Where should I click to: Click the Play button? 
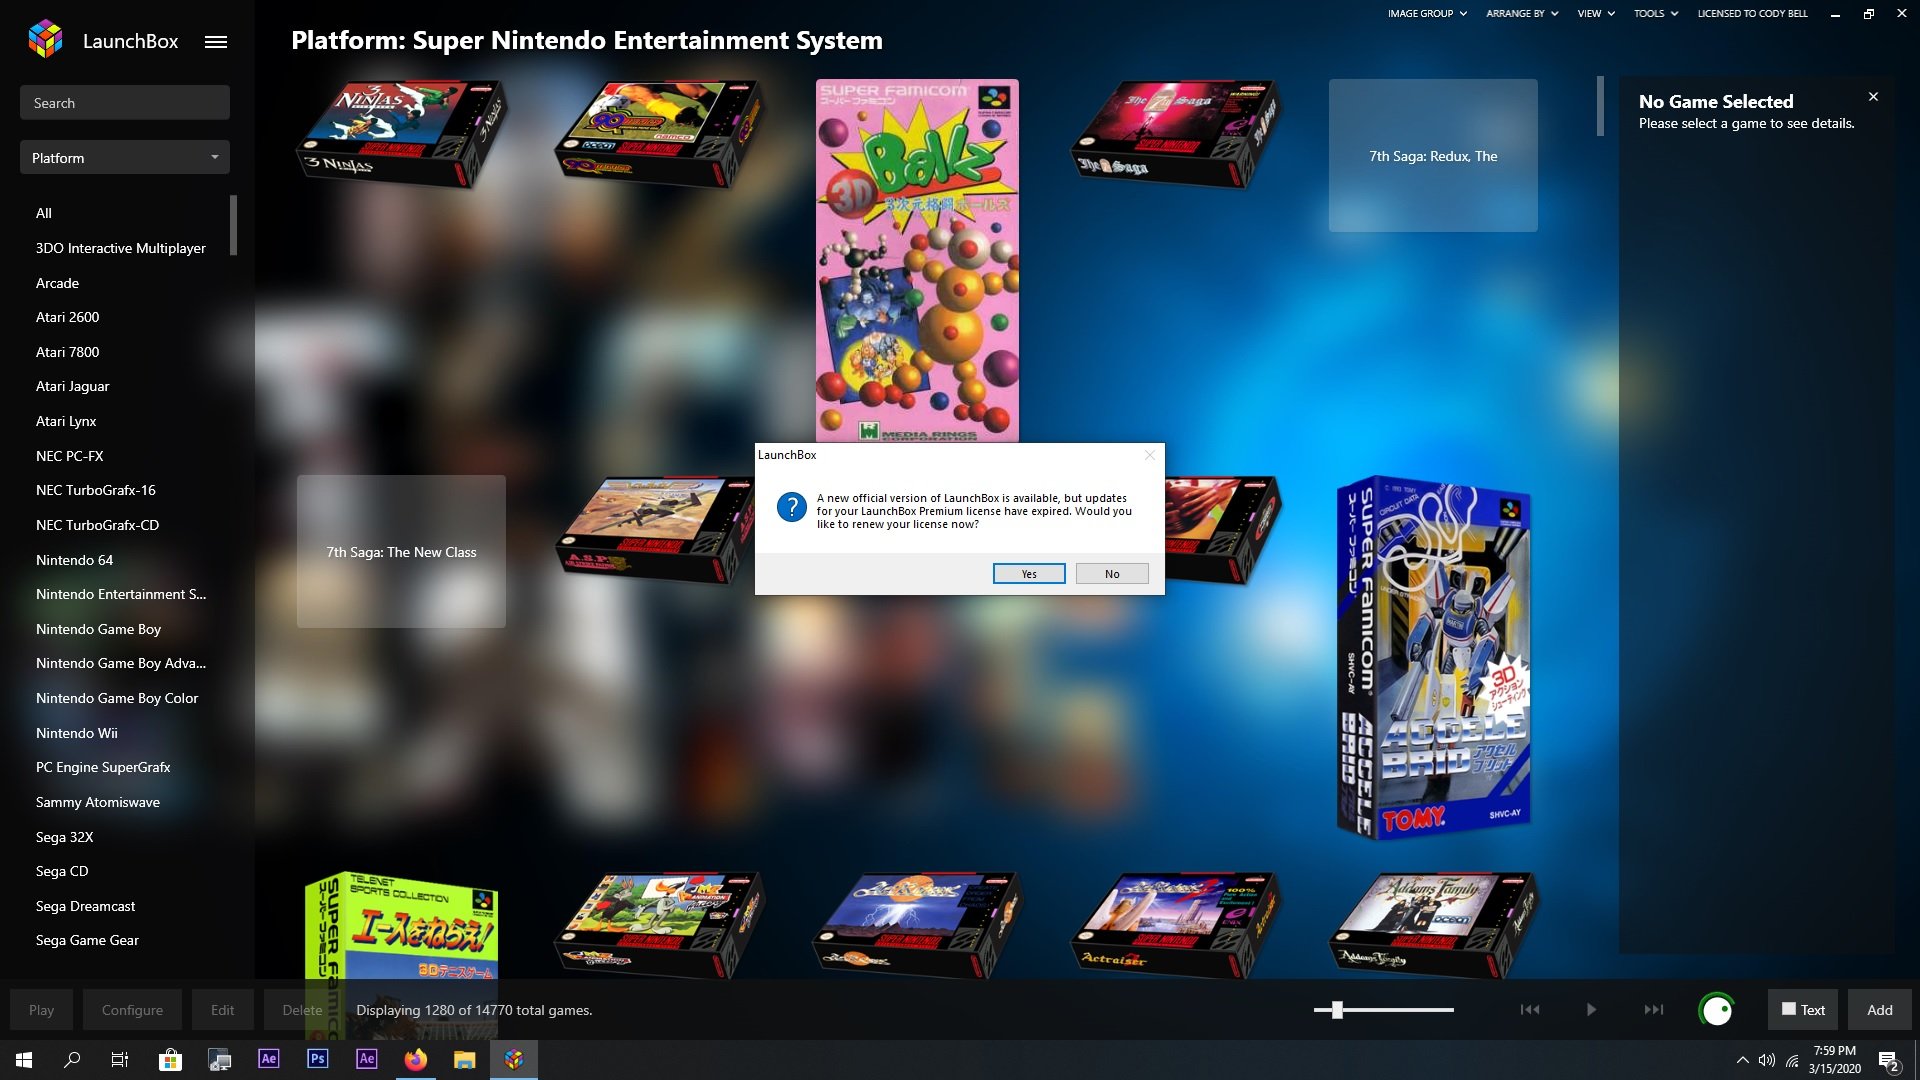click(x=42, y=1010)
